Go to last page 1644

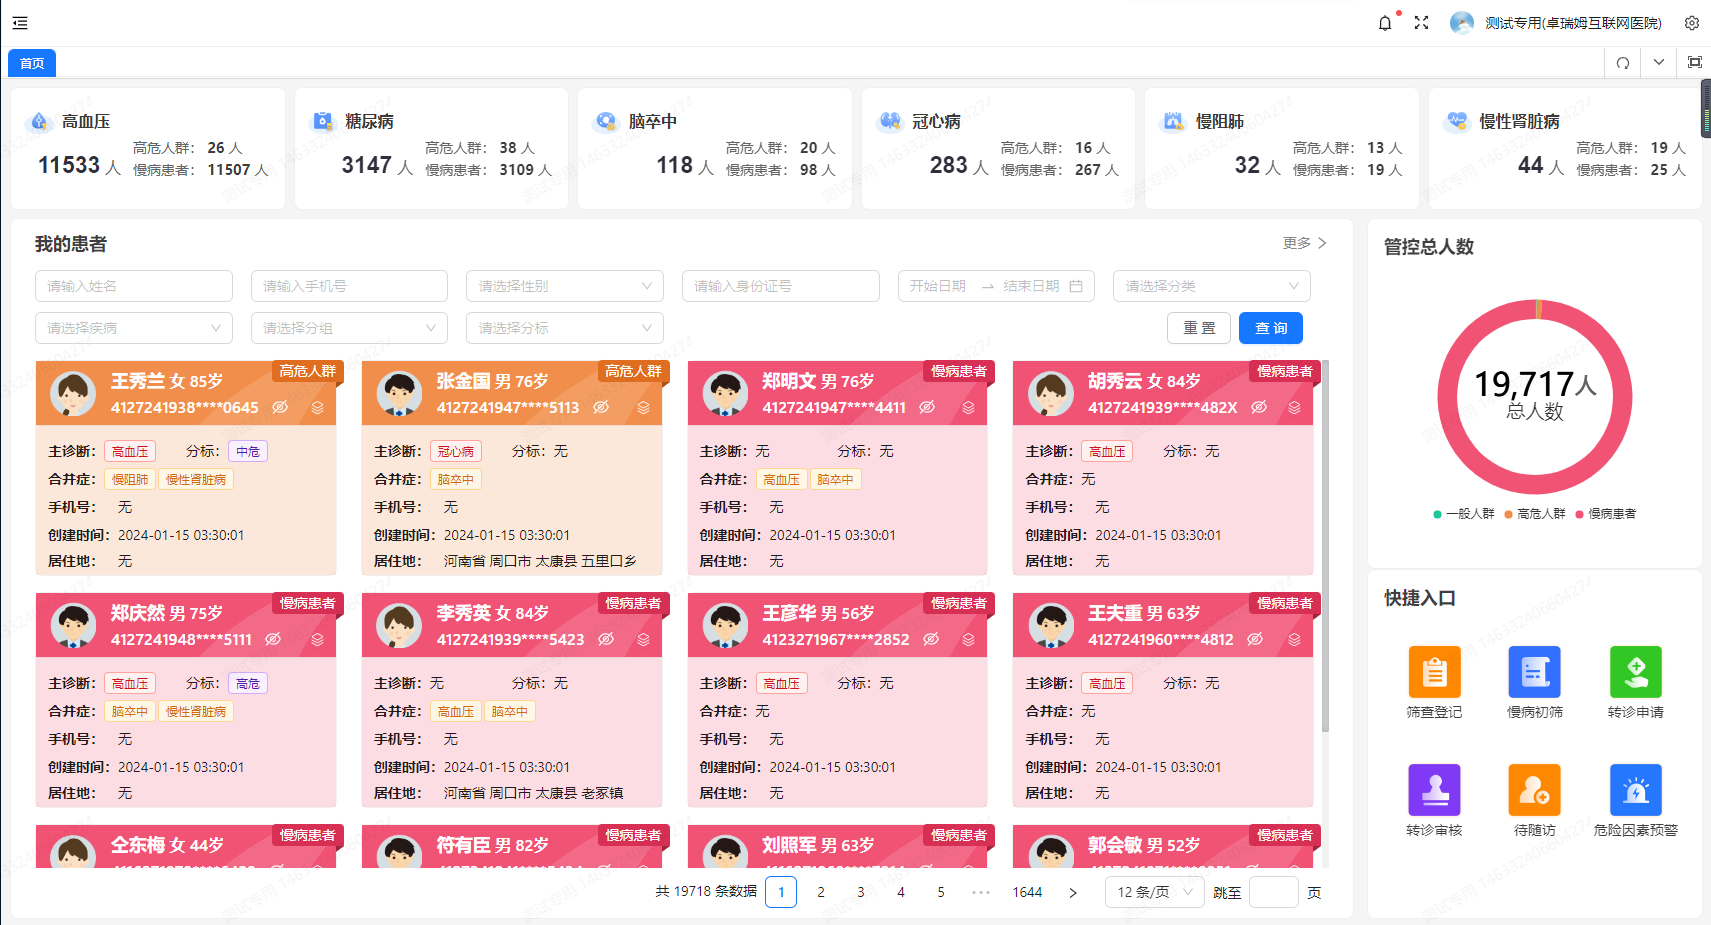coord(1027,892)
